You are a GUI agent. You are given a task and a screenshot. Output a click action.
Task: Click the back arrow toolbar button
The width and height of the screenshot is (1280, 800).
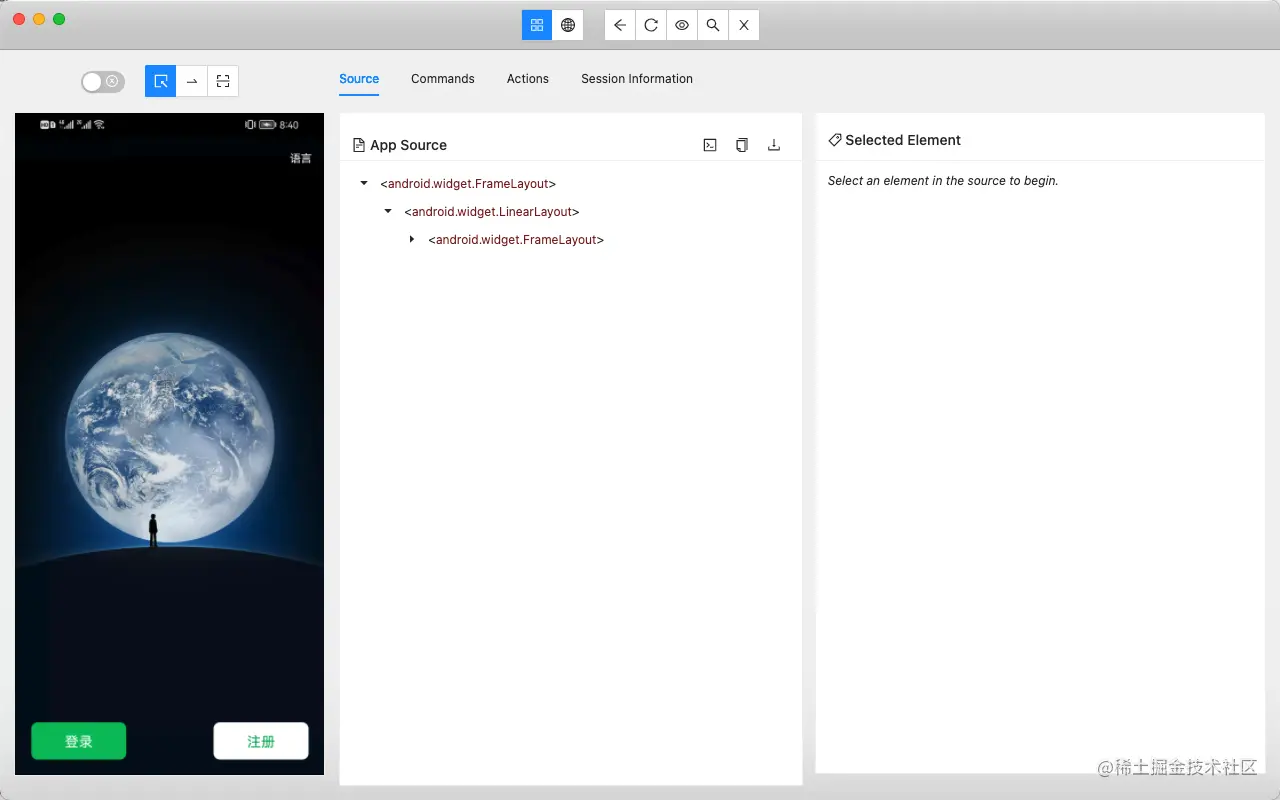point(620,25)
